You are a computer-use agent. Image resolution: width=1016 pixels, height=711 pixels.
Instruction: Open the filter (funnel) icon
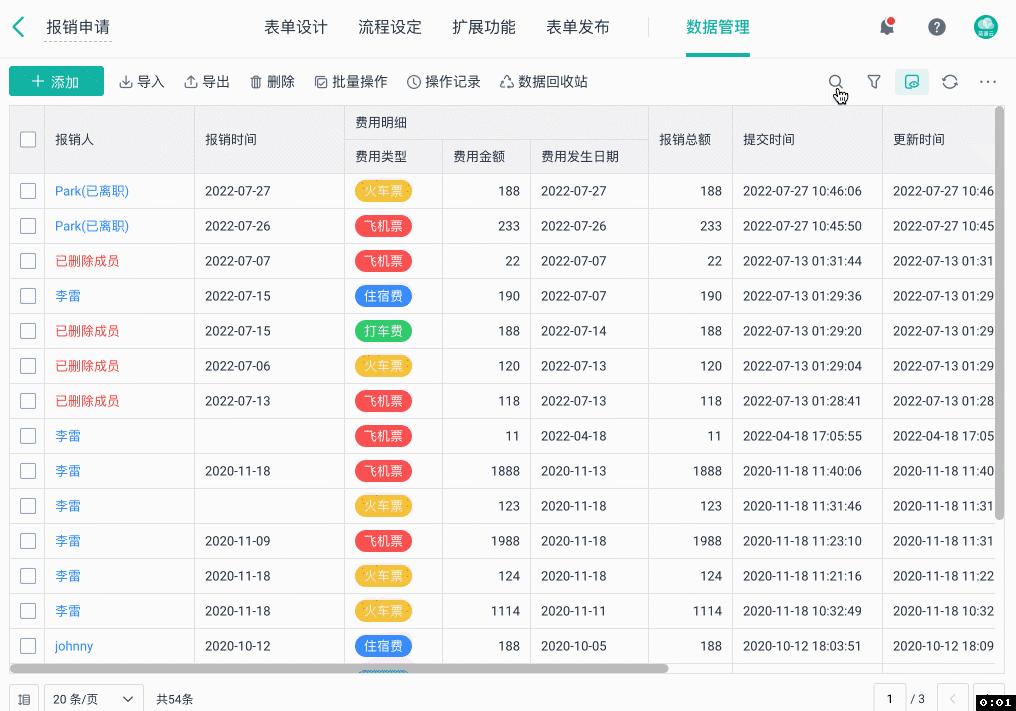click(874, 82)
